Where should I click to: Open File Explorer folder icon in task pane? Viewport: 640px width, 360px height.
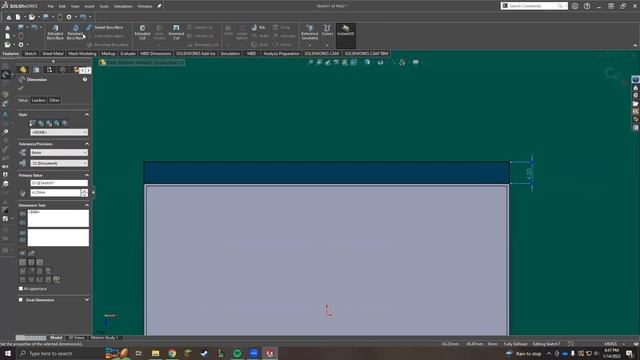pos(636,104)
